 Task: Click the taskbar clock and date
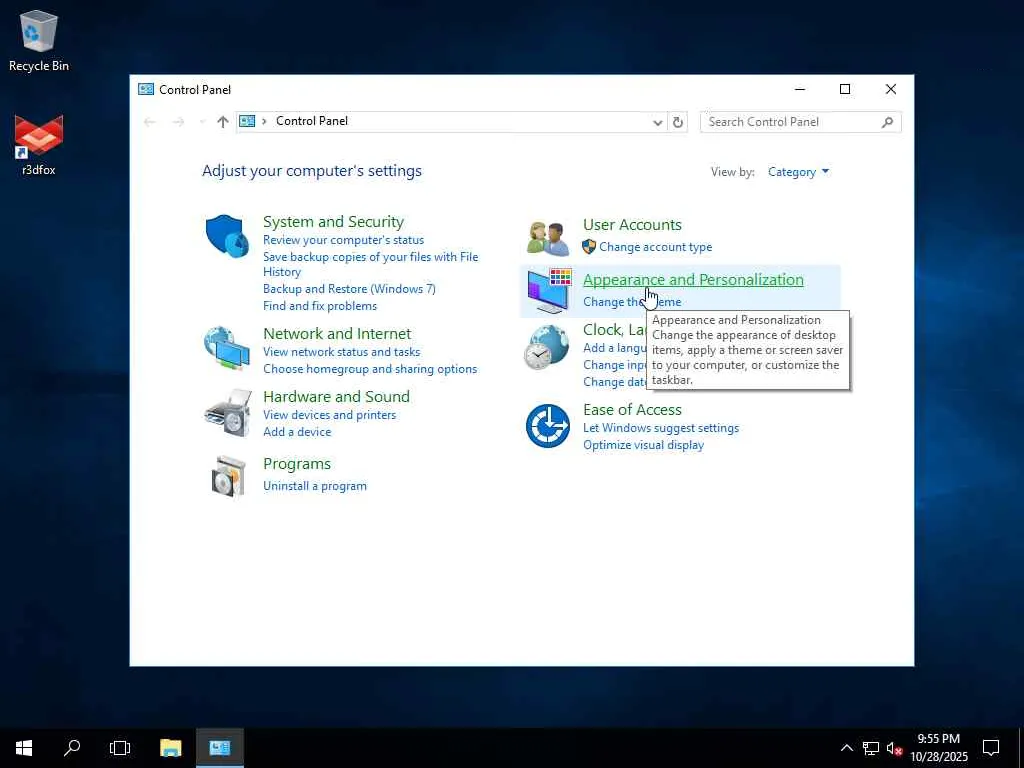pyautogui.click(x=938, y=748)
